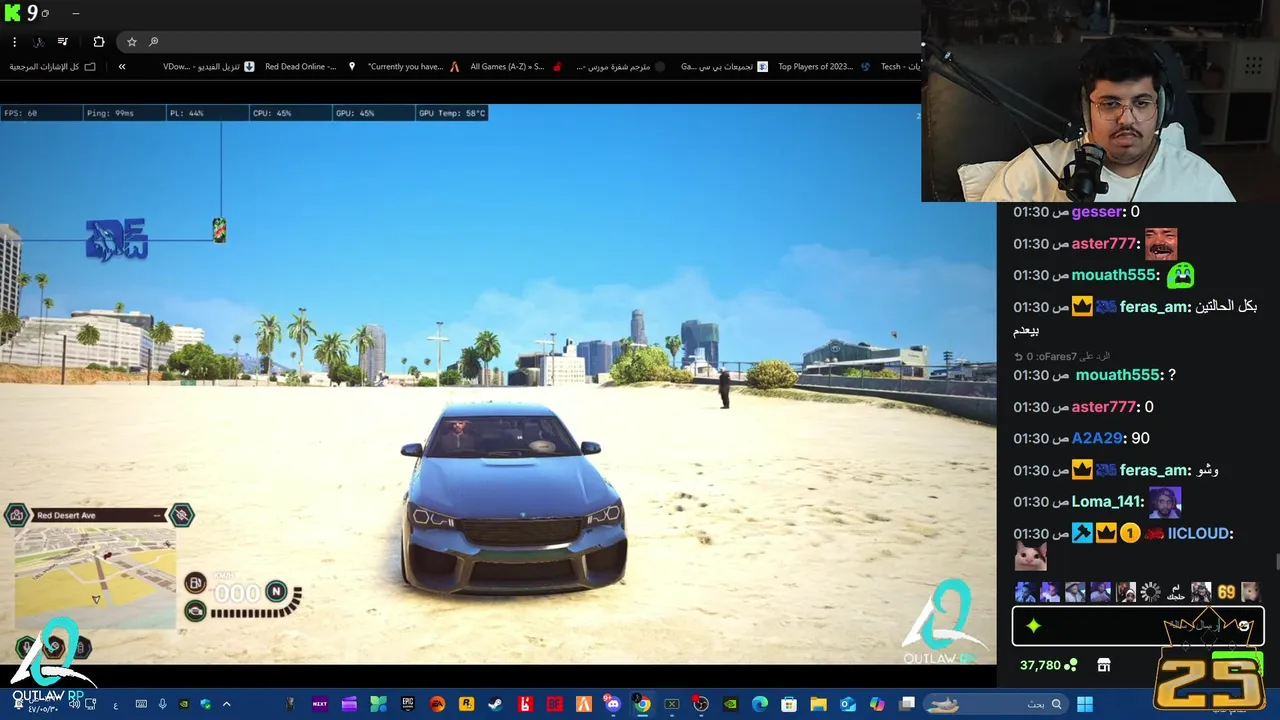Click the face emote in aster777's message
1280x720 pixels.
click(x=1161, y=244)
